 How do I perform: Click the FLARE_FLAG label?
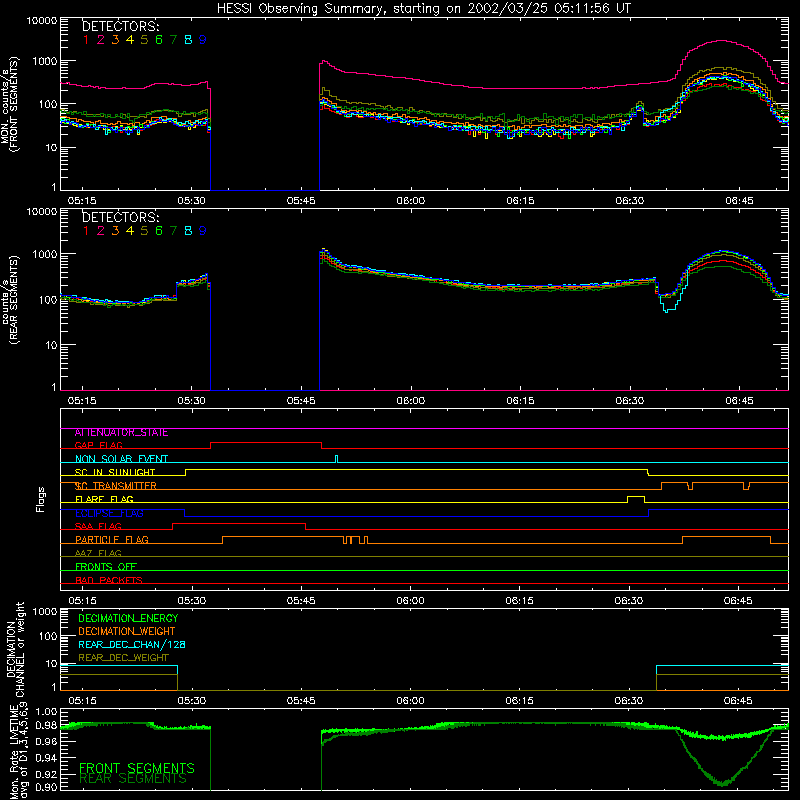click(x=104, y=499)
